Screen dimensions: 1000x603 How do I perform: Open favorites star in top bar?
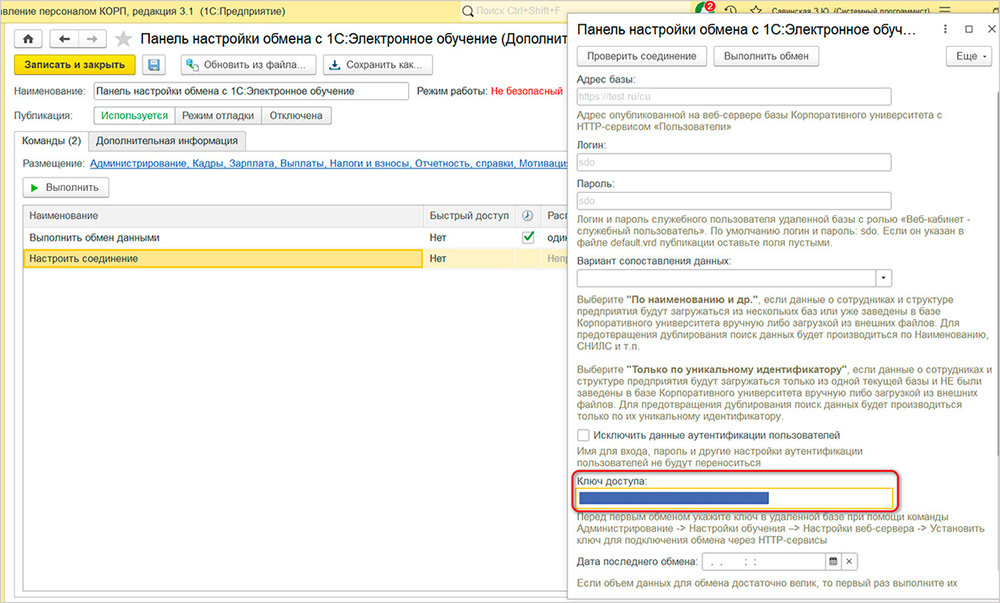756,11
